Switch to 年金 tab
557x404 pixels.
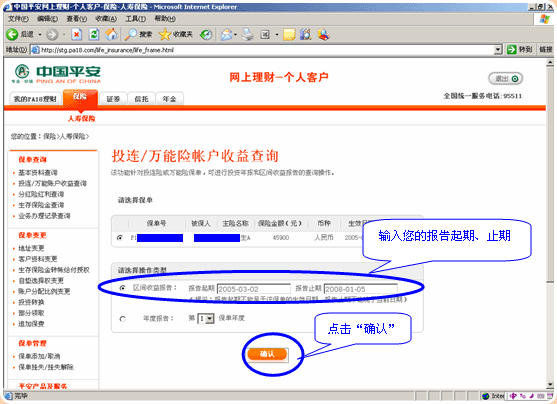[x=169, y=99]
